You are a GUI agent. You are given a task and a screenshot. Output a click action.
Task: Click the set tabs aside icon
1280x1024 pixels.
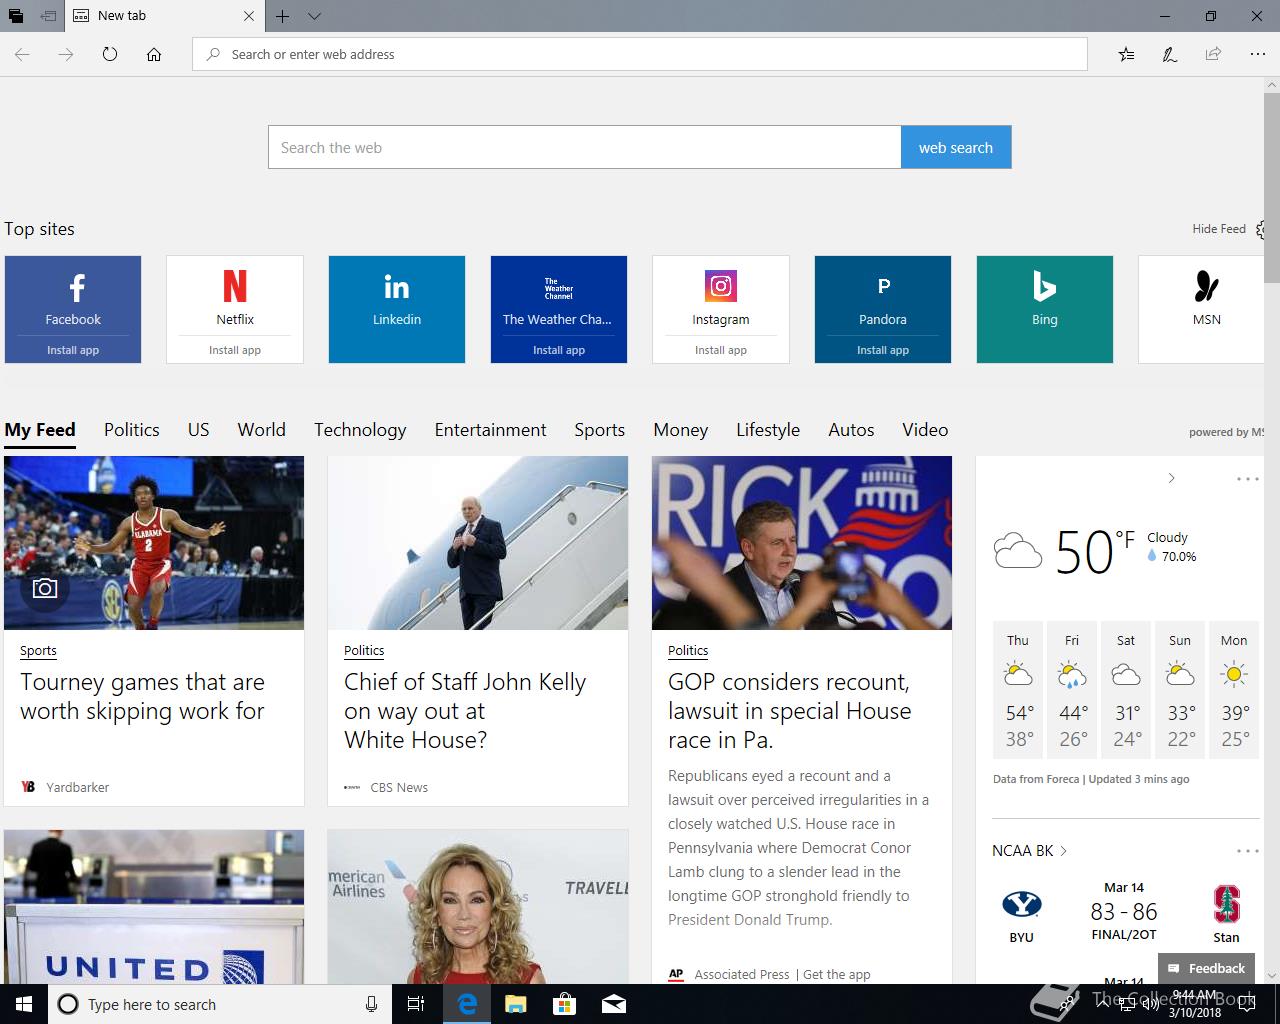coord(48,16)
